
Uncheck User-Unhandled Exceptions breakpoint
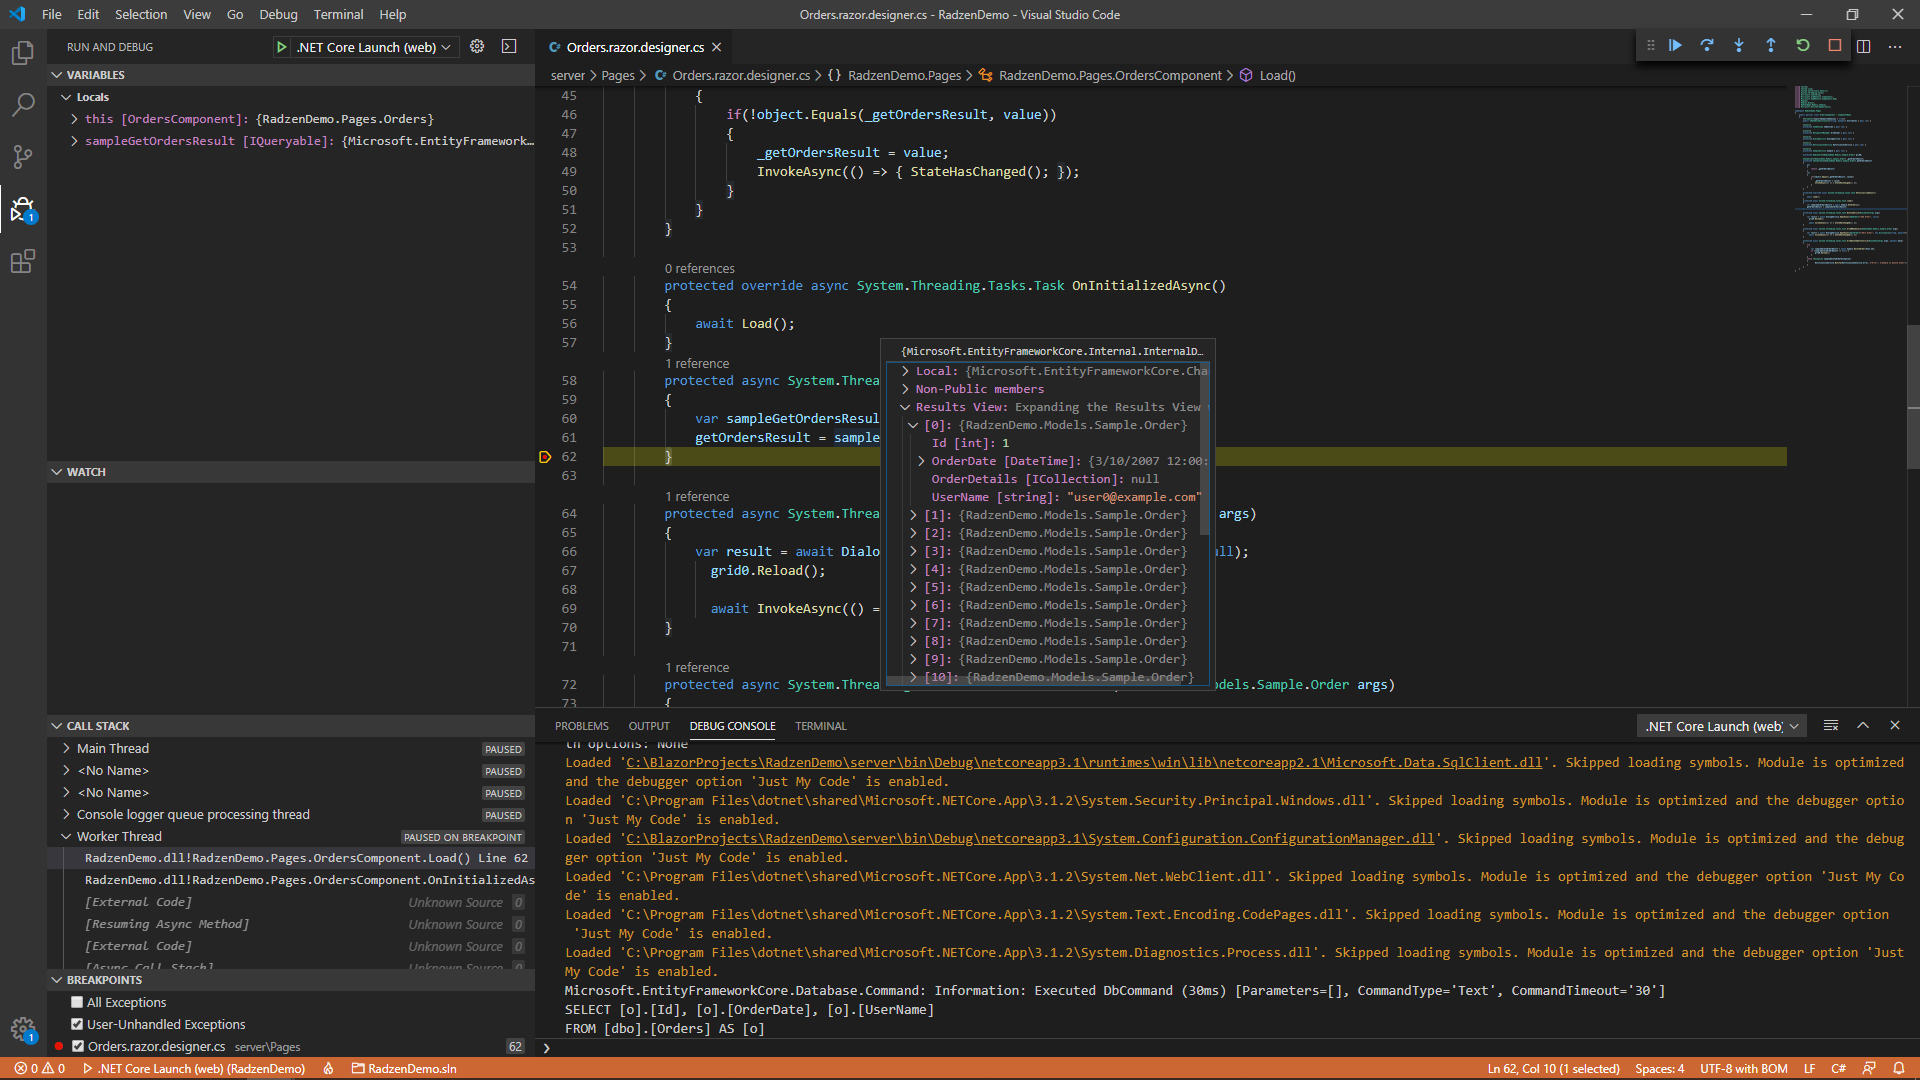(x=77, y=1024)
